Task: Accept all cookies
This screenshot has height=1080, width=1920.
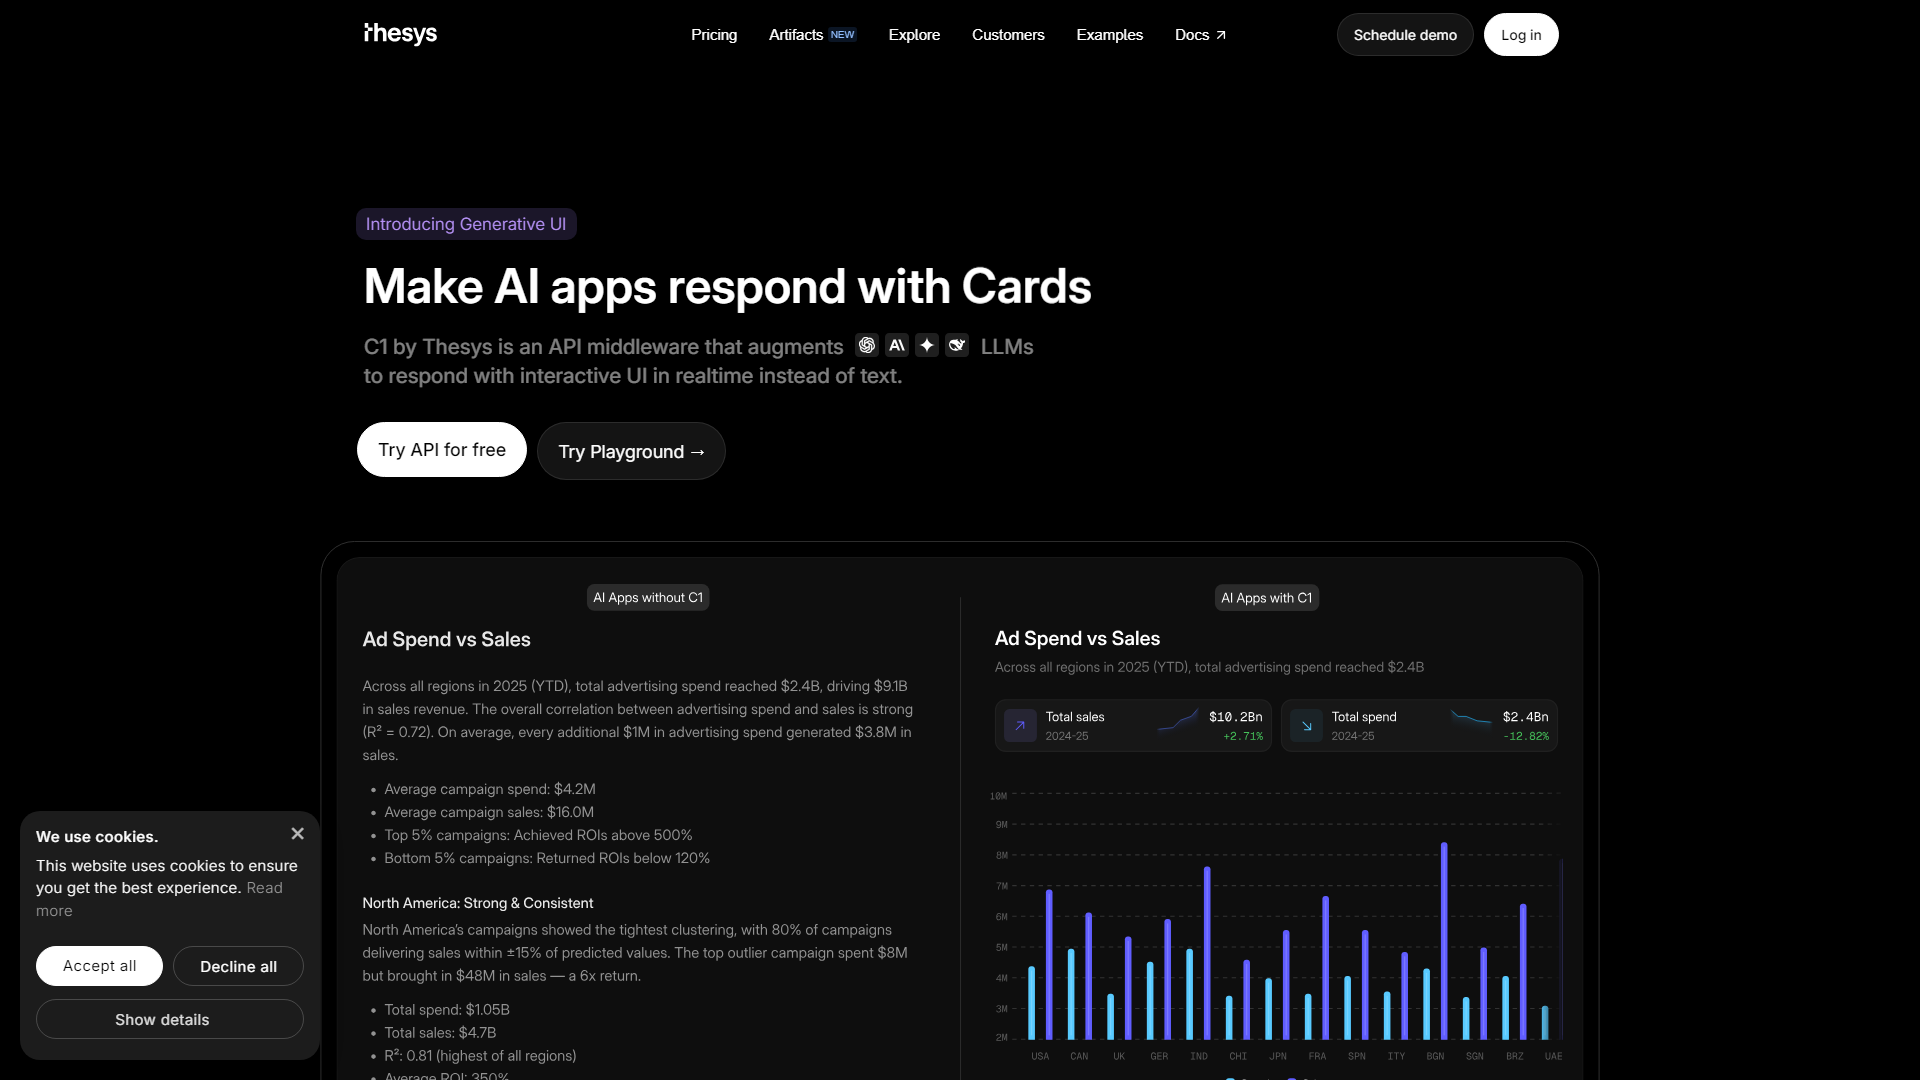Action: tap(99, 966)
